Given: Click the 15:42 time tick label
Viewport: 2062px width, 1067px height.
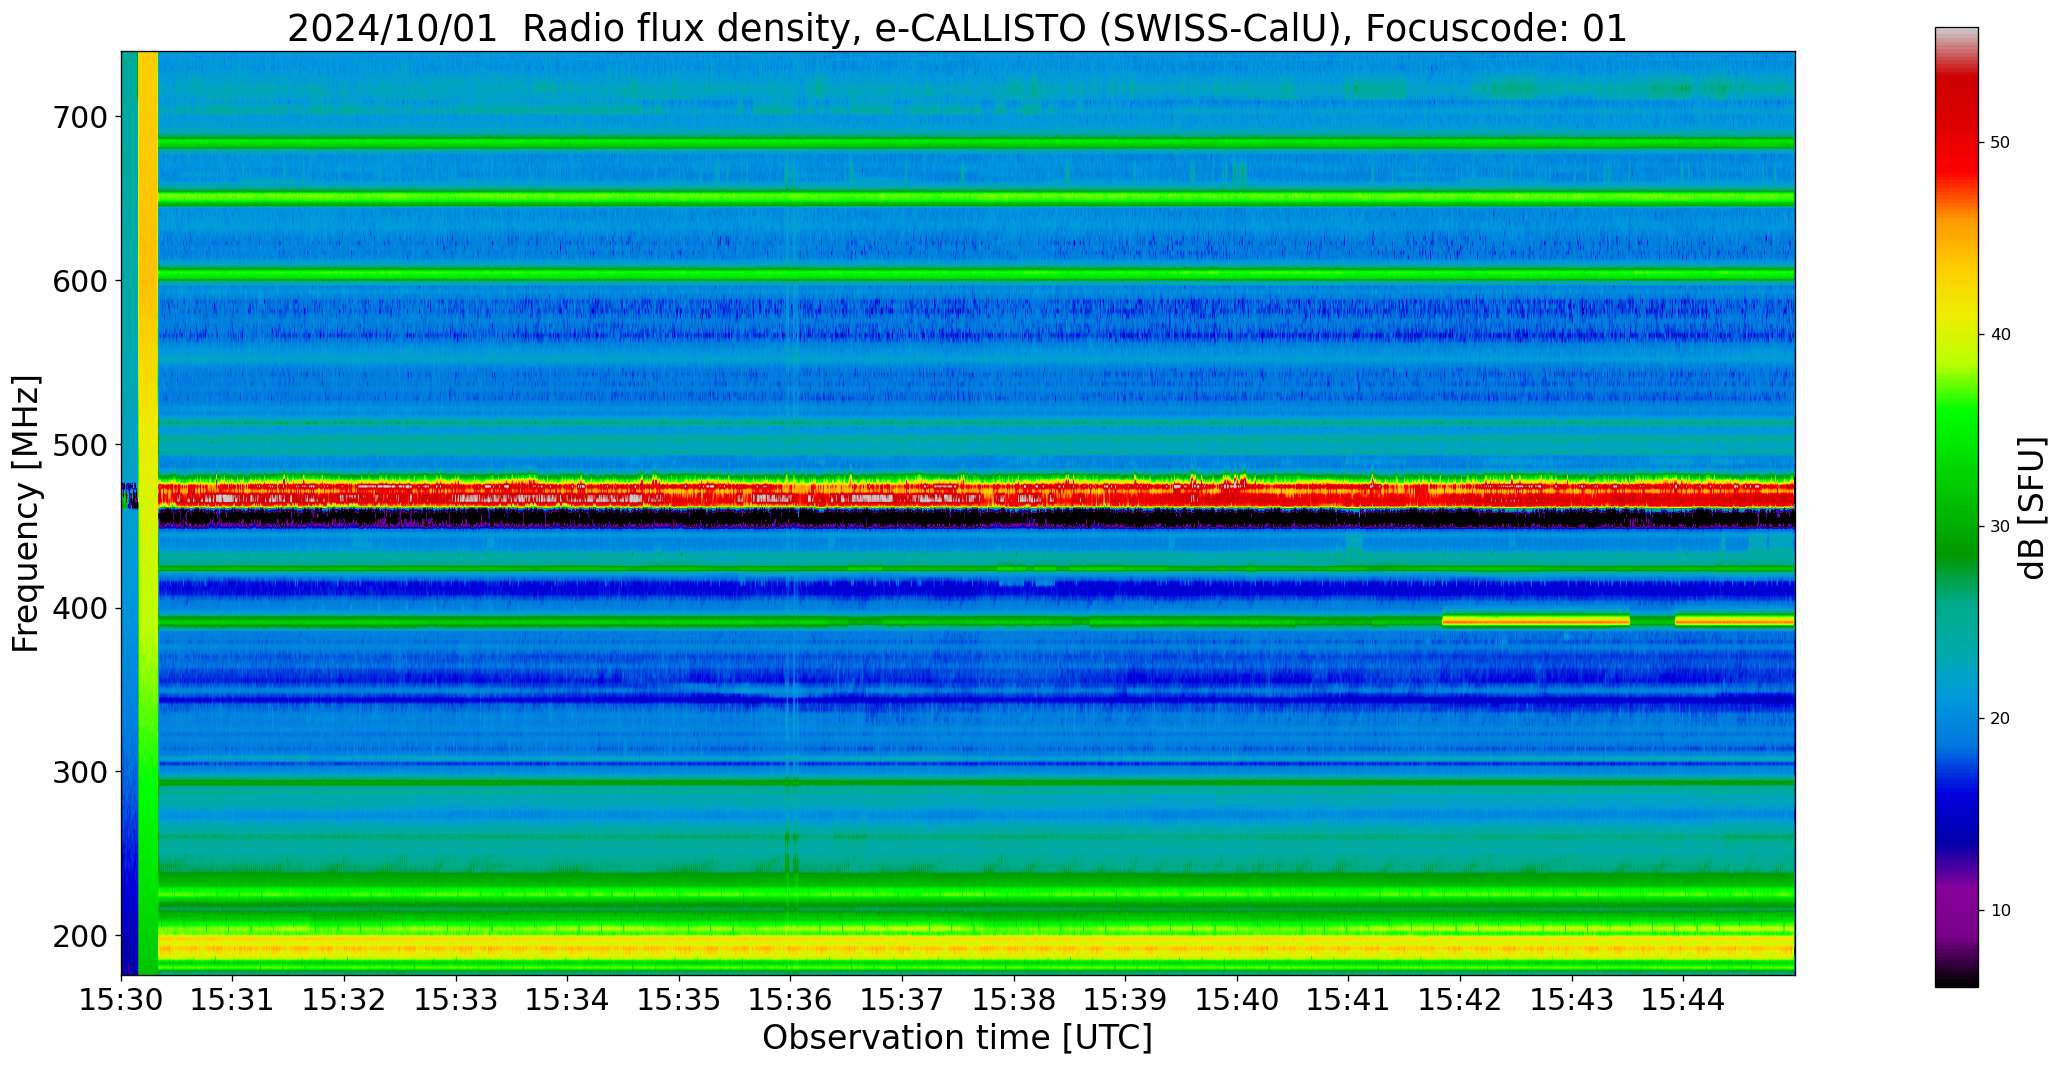Looking at the screenshot, I should (x=1460, y=999).
